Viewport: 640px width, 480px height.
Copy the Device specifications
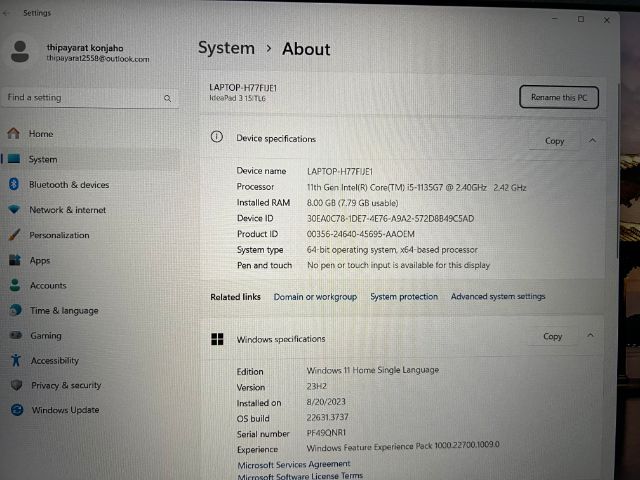[x=554, y=141]
